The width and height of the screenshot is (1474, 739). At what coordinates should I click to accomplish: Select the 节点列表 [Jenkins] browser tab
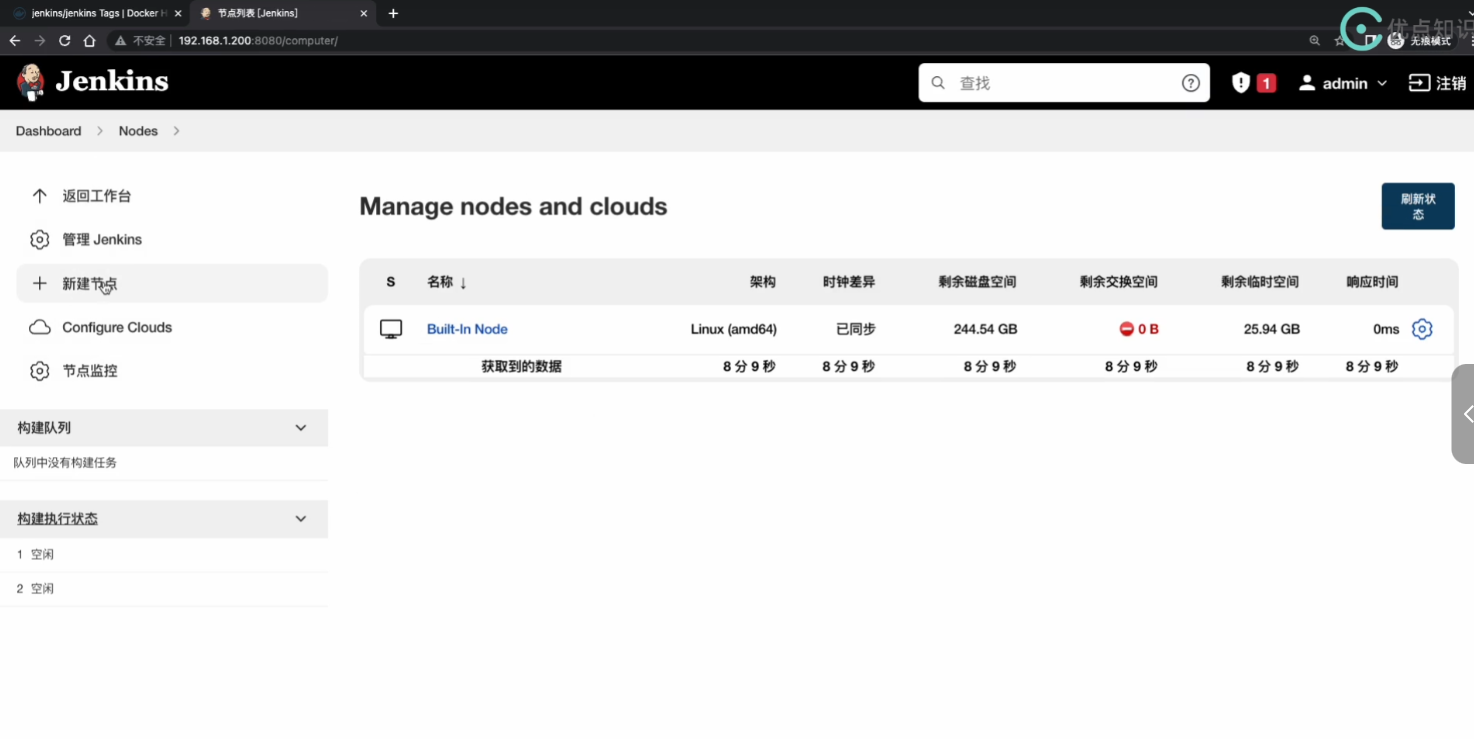point(284,14)
